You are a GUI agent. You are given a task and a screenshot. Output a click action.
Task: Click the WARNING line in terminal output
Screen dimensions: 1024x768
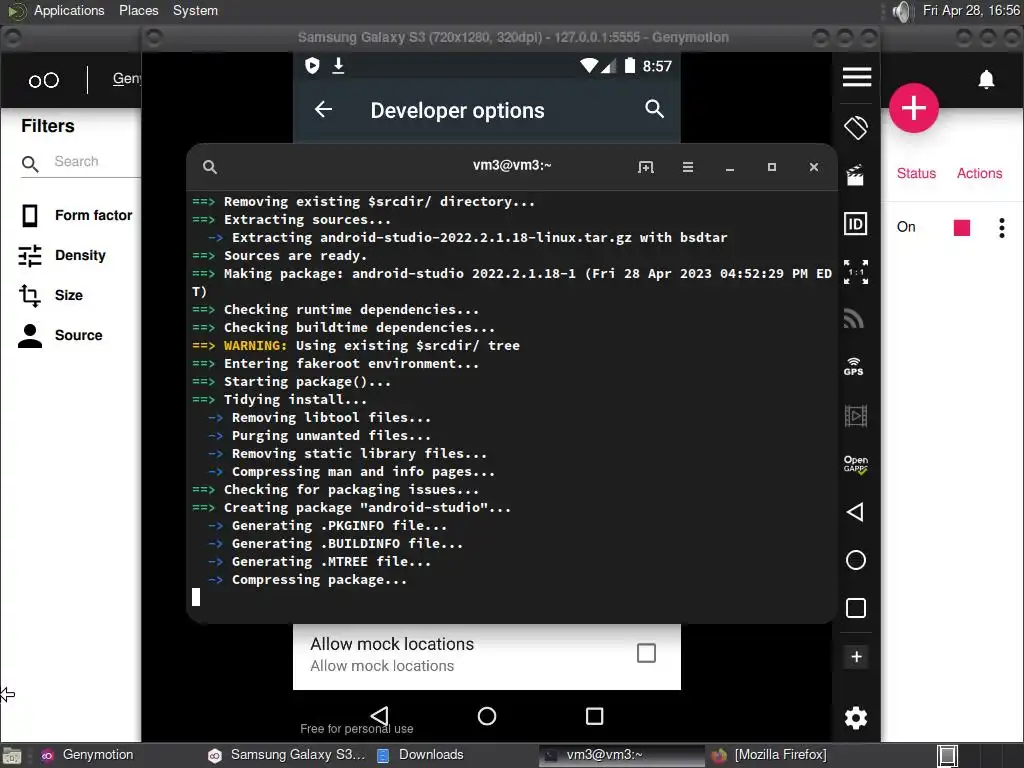click(x=356, y=345)
